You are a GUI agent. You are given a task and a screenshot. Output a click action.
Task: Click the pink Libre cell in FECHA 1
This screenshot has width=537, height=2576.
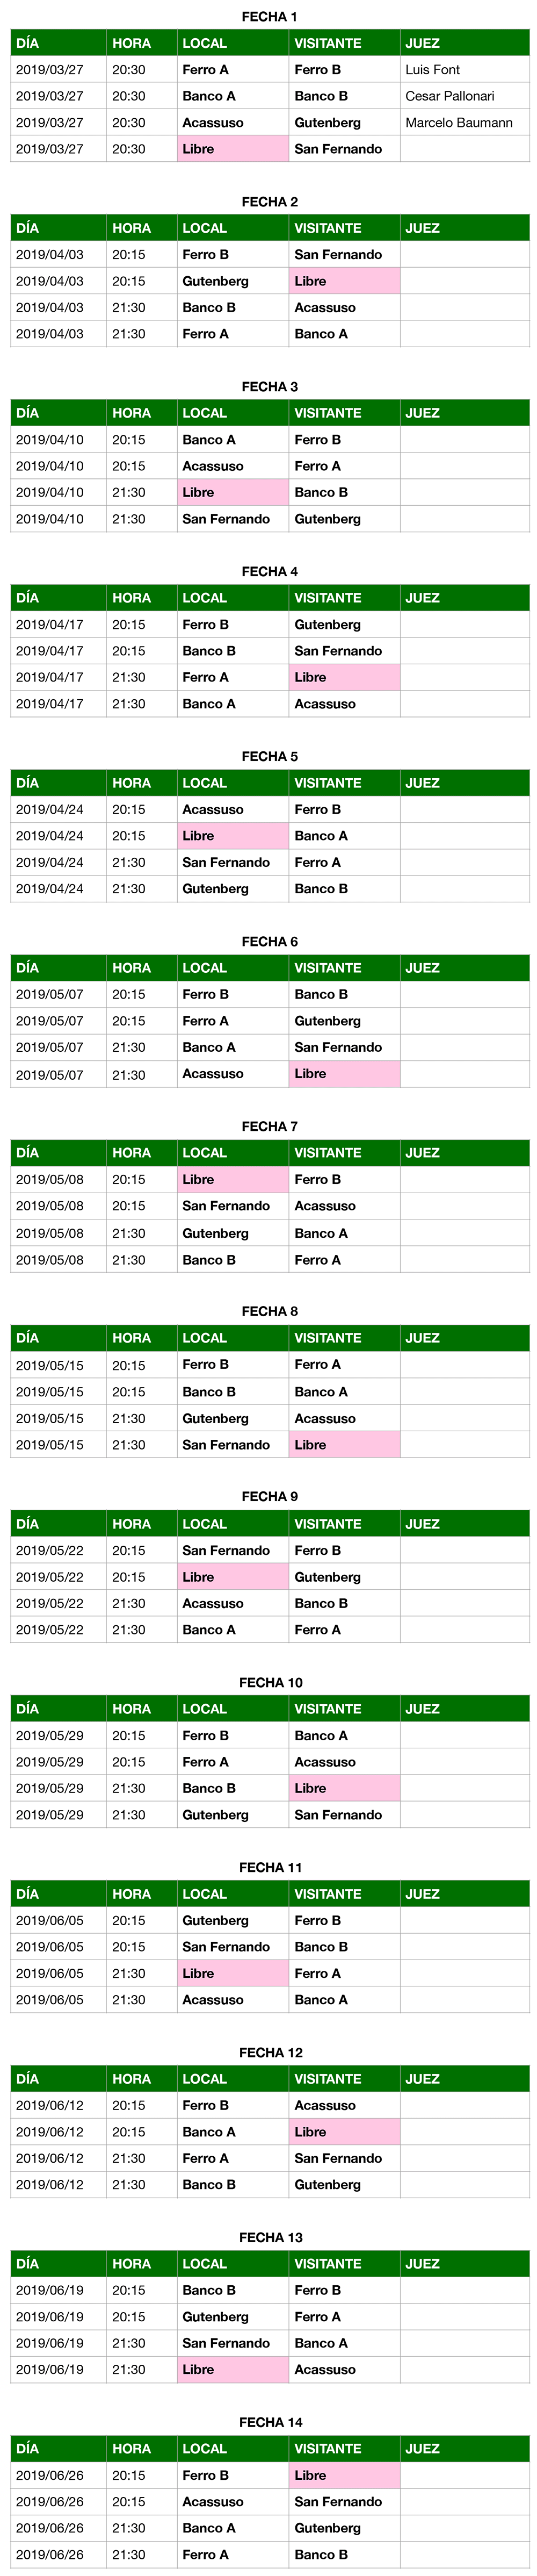232,149
